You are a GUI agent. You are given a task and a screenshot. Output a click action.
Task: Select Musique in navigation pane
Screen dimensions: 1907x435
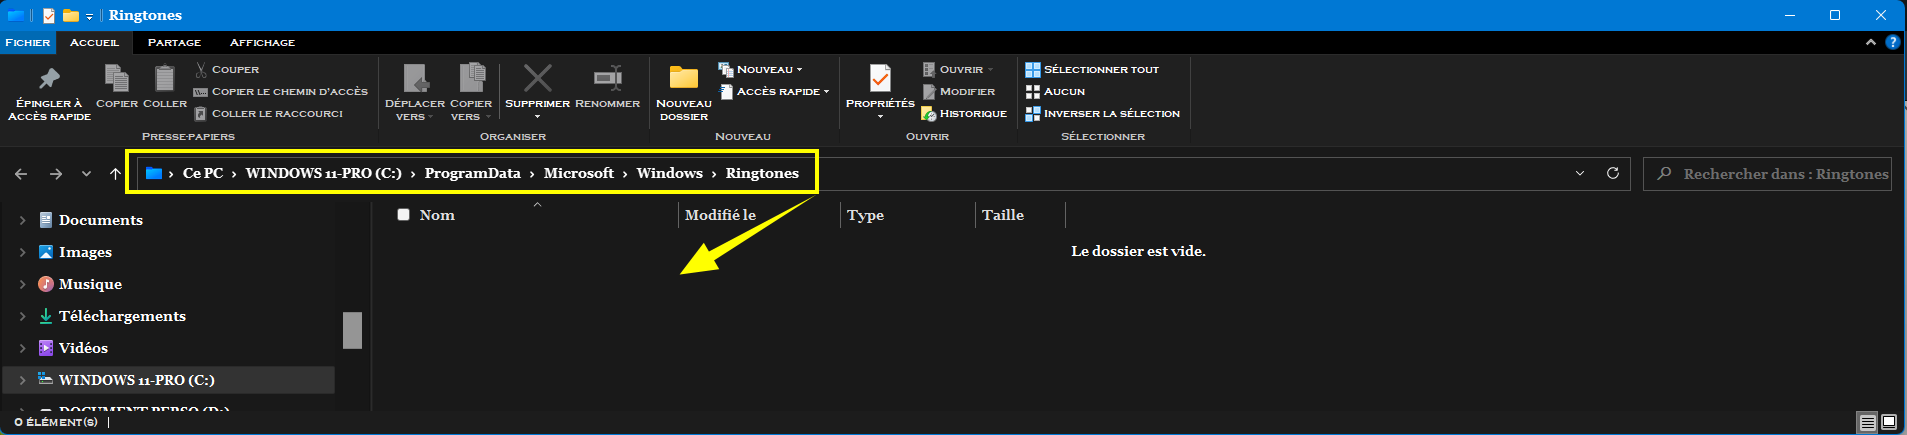[x=90, y=284]
